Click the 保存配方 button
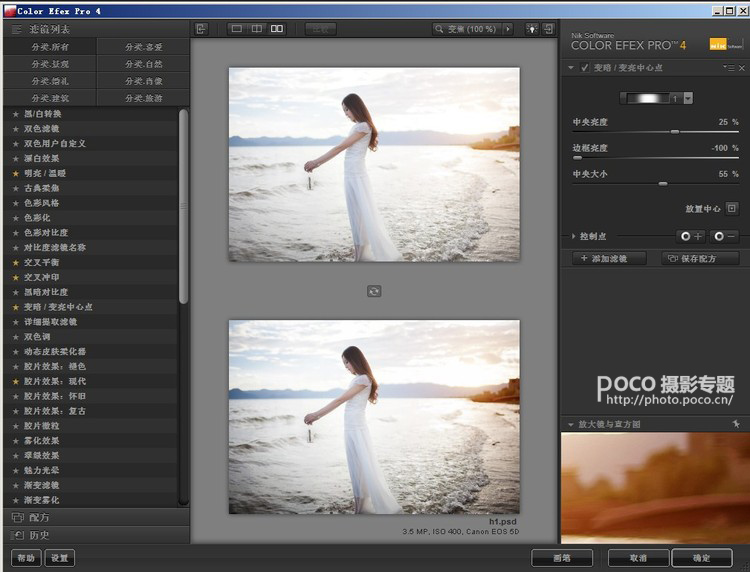The image size is (750, 572). coord(700,258)
